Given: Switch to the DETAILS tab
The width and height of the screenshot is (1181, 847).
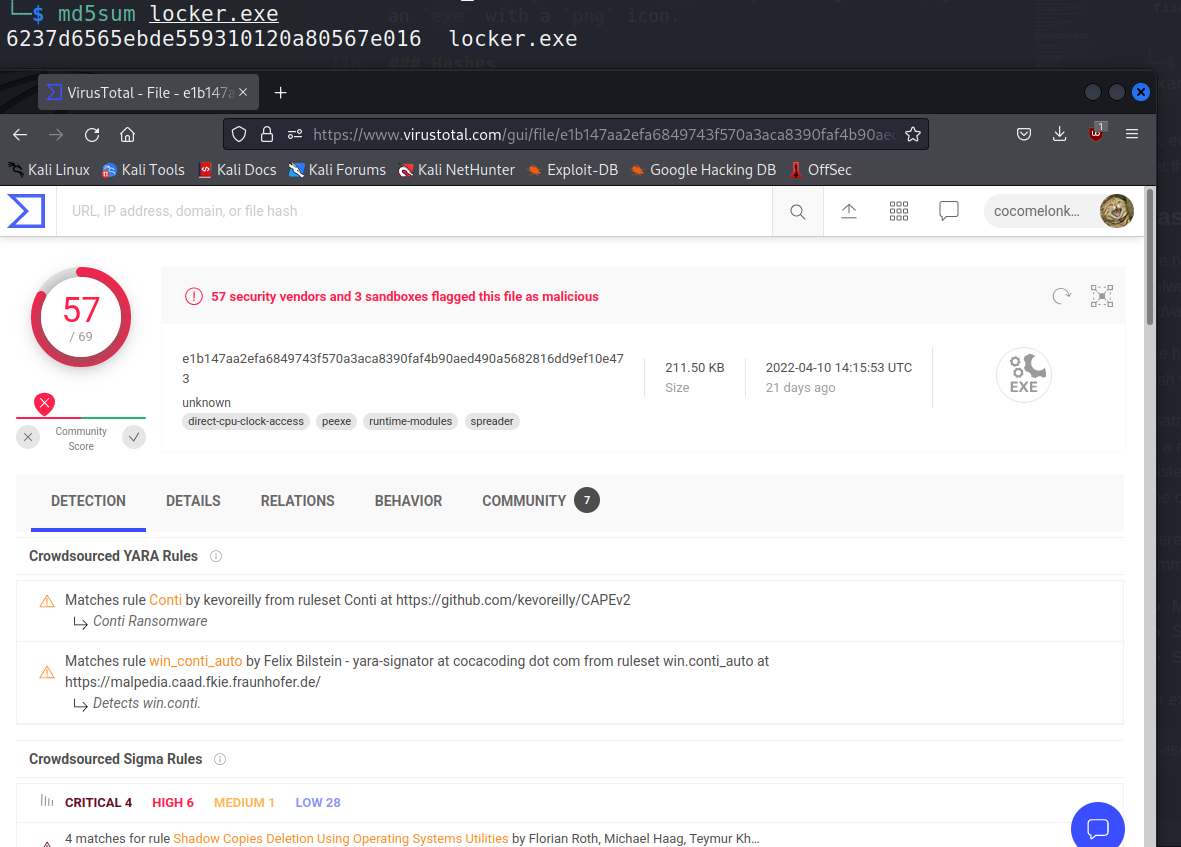Looking at the screenshot, I should click(x=193, y=501).
